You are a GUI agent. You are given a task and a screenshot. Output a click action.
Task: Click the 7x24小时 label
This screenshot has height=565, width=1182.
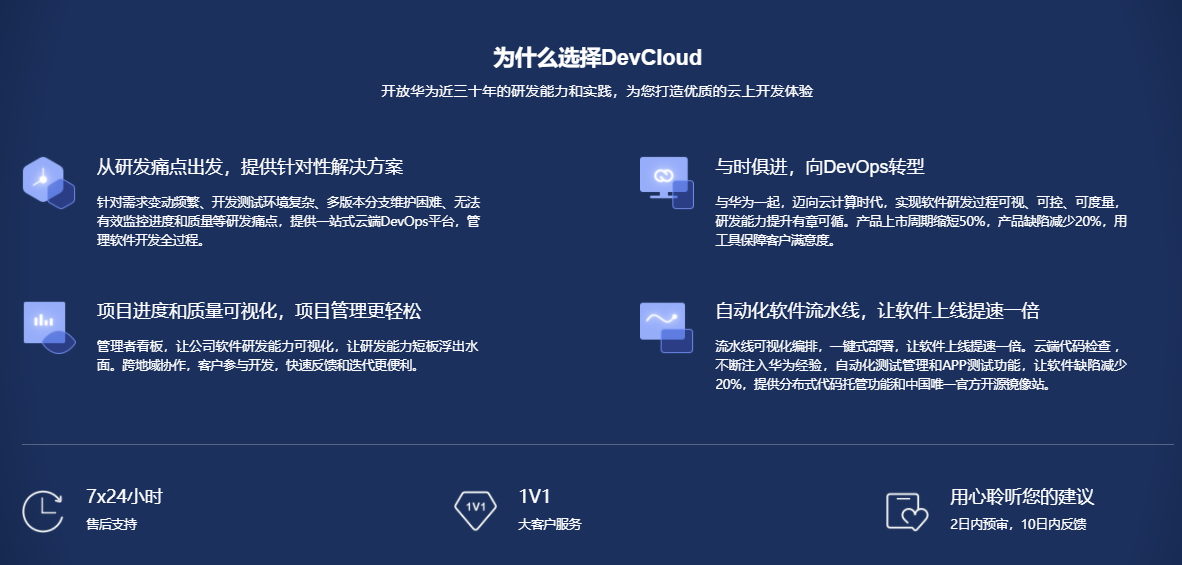click(x=124, y=496)
